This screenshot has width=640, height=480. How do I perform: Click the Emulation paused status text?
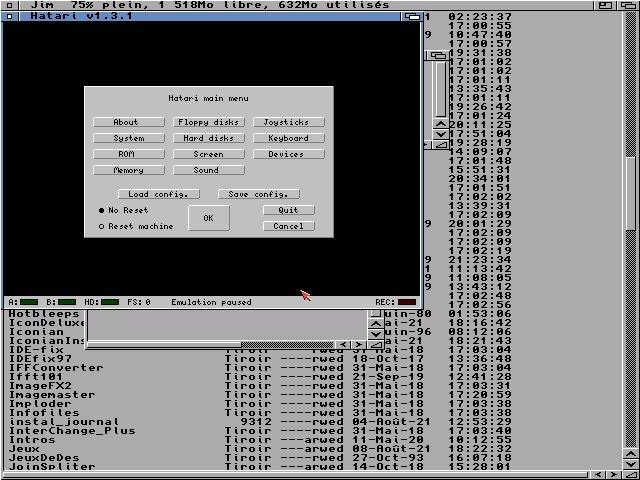pos(211,302)
